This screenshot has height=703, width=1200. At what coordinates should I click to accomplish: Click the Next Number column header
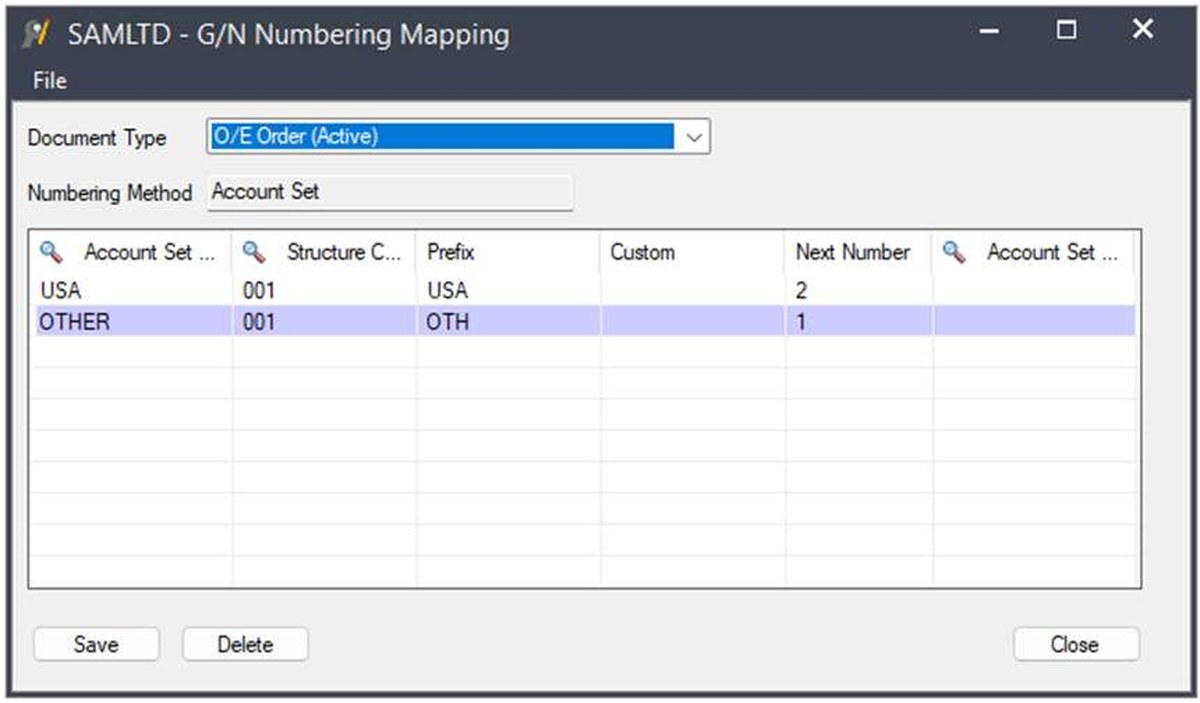point(859,252)
